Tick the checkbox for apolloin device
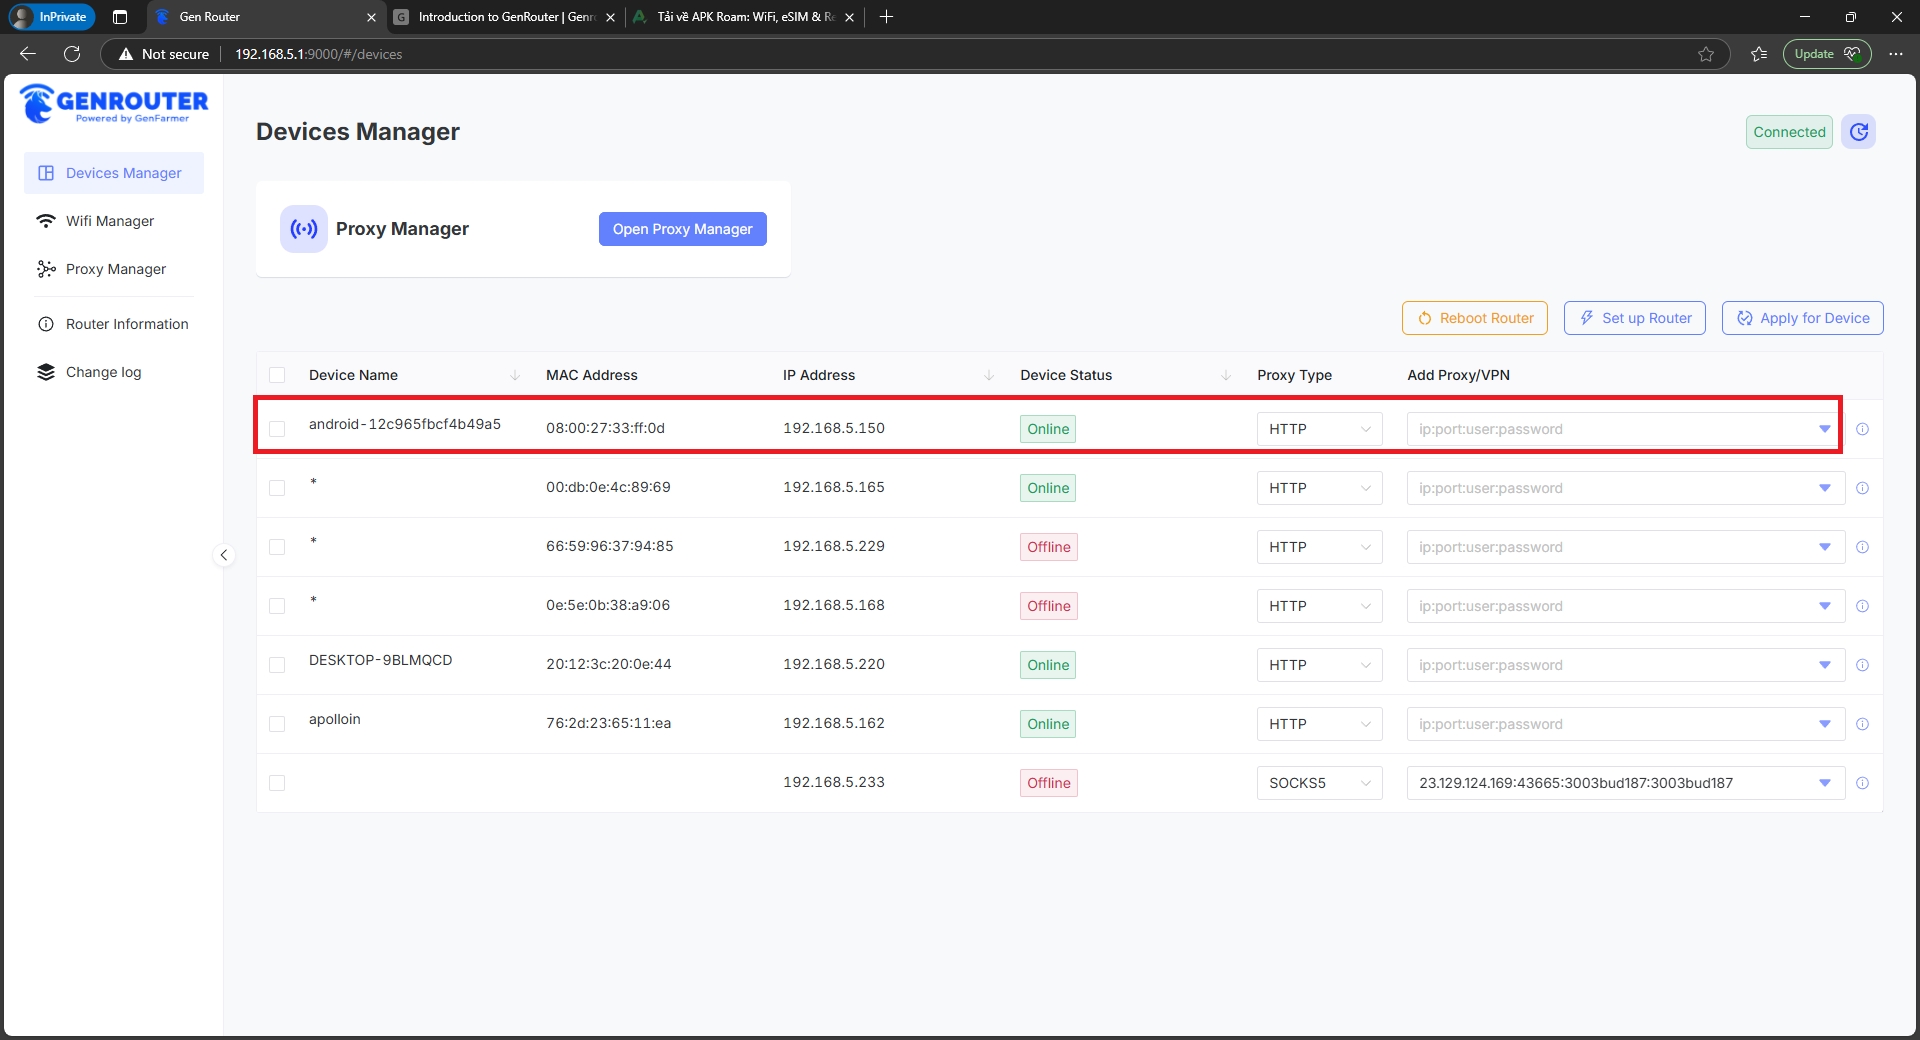 coord(277,724)
